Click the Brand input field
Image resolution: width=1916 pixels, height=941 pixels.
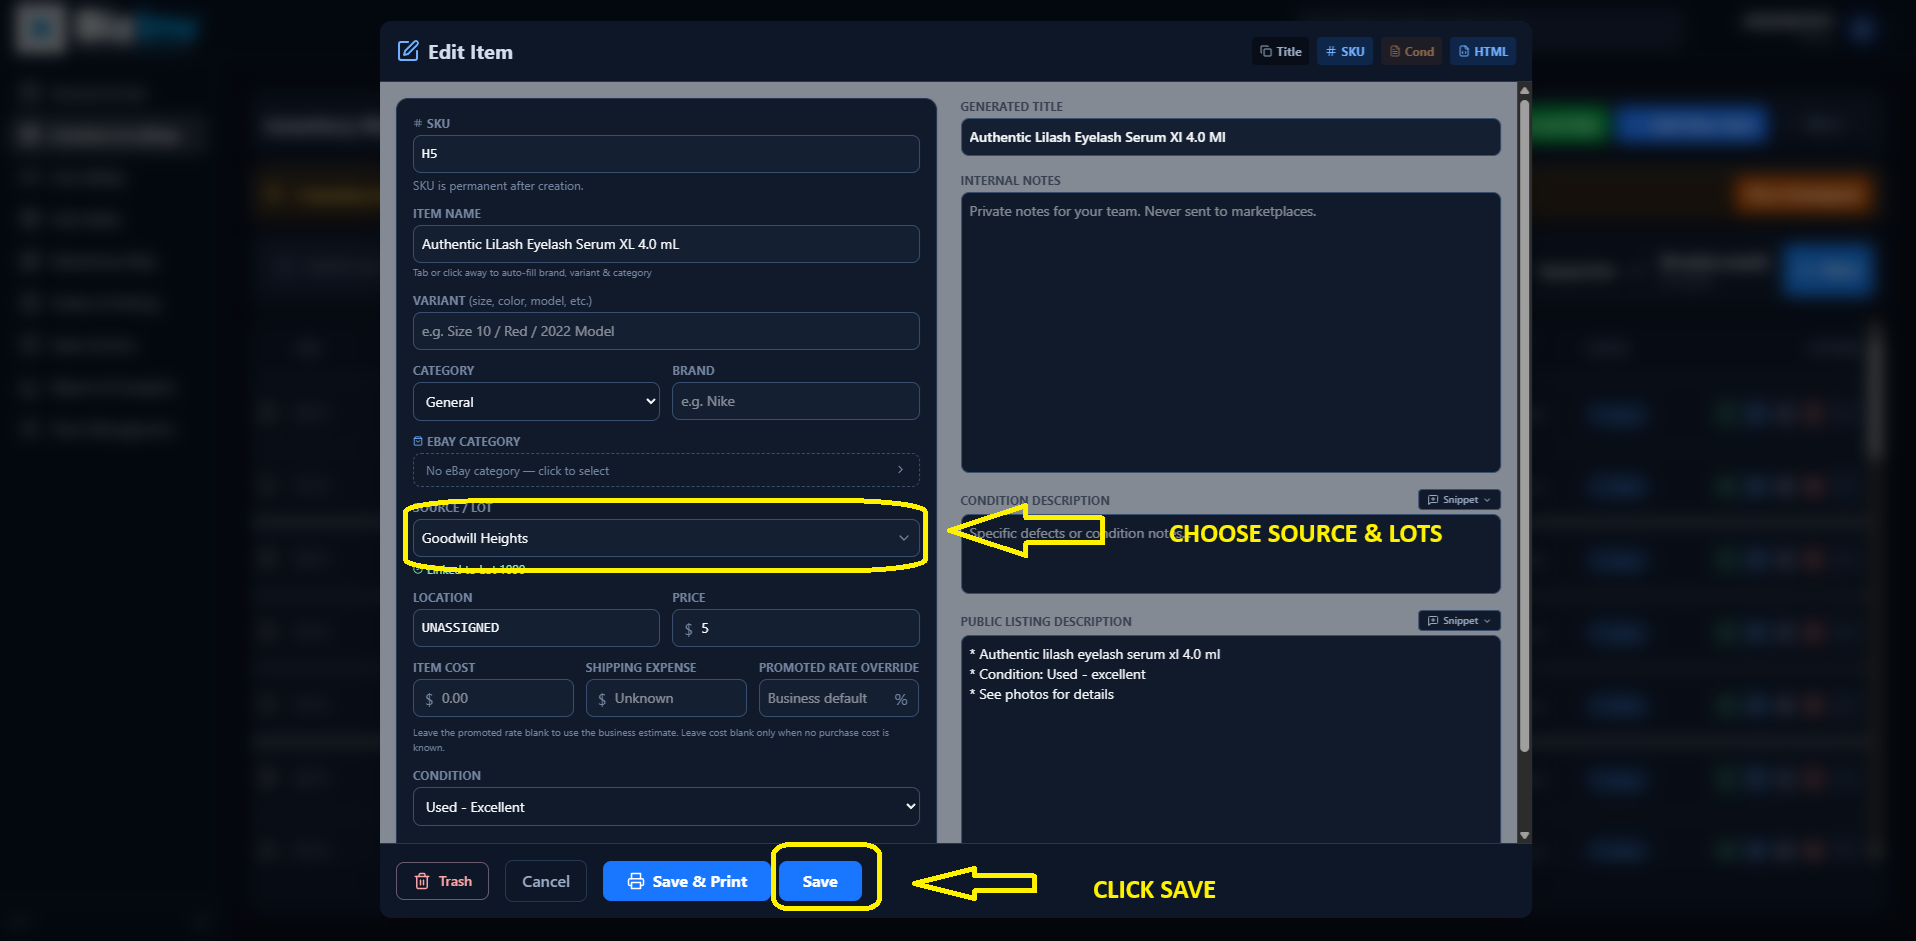(796, 401)
